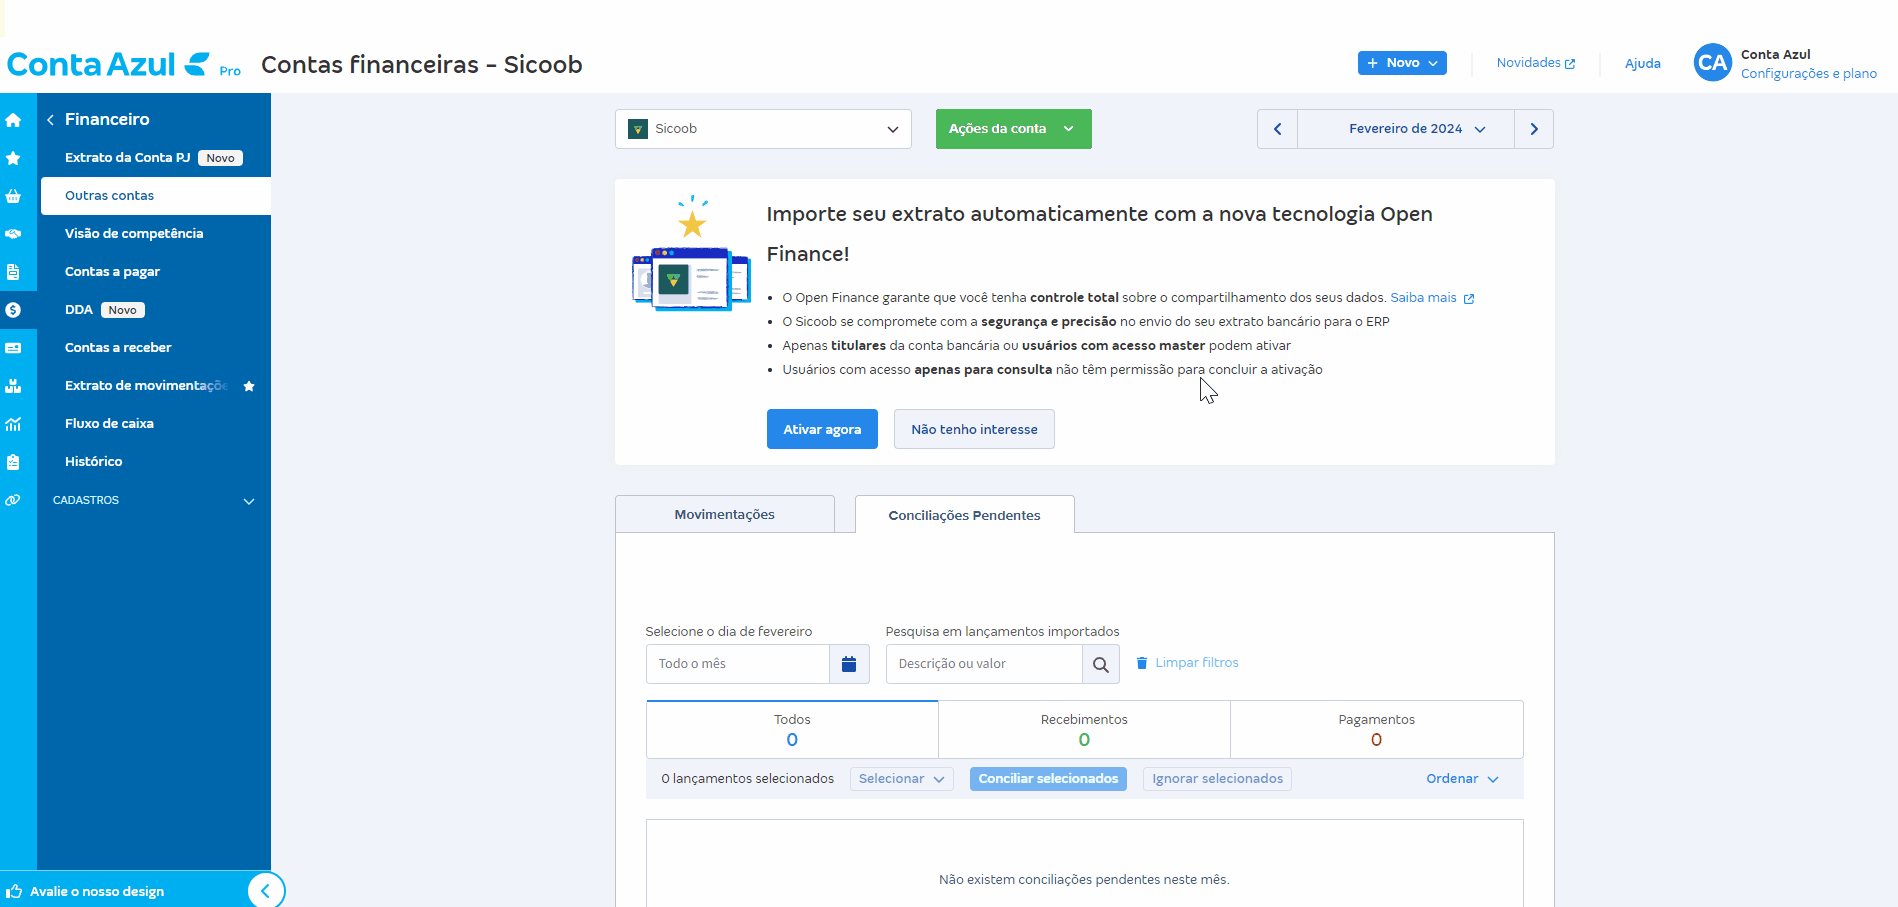Switch to Movimentações tab
The image size is (1898, 907).
tap(724, 514)
